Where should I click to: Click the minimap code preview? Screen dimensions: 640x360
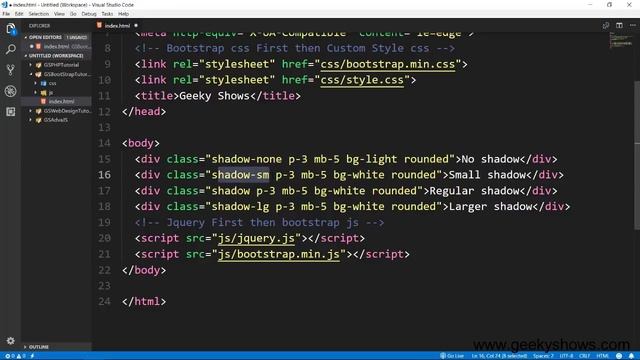[x=621, y=40]
